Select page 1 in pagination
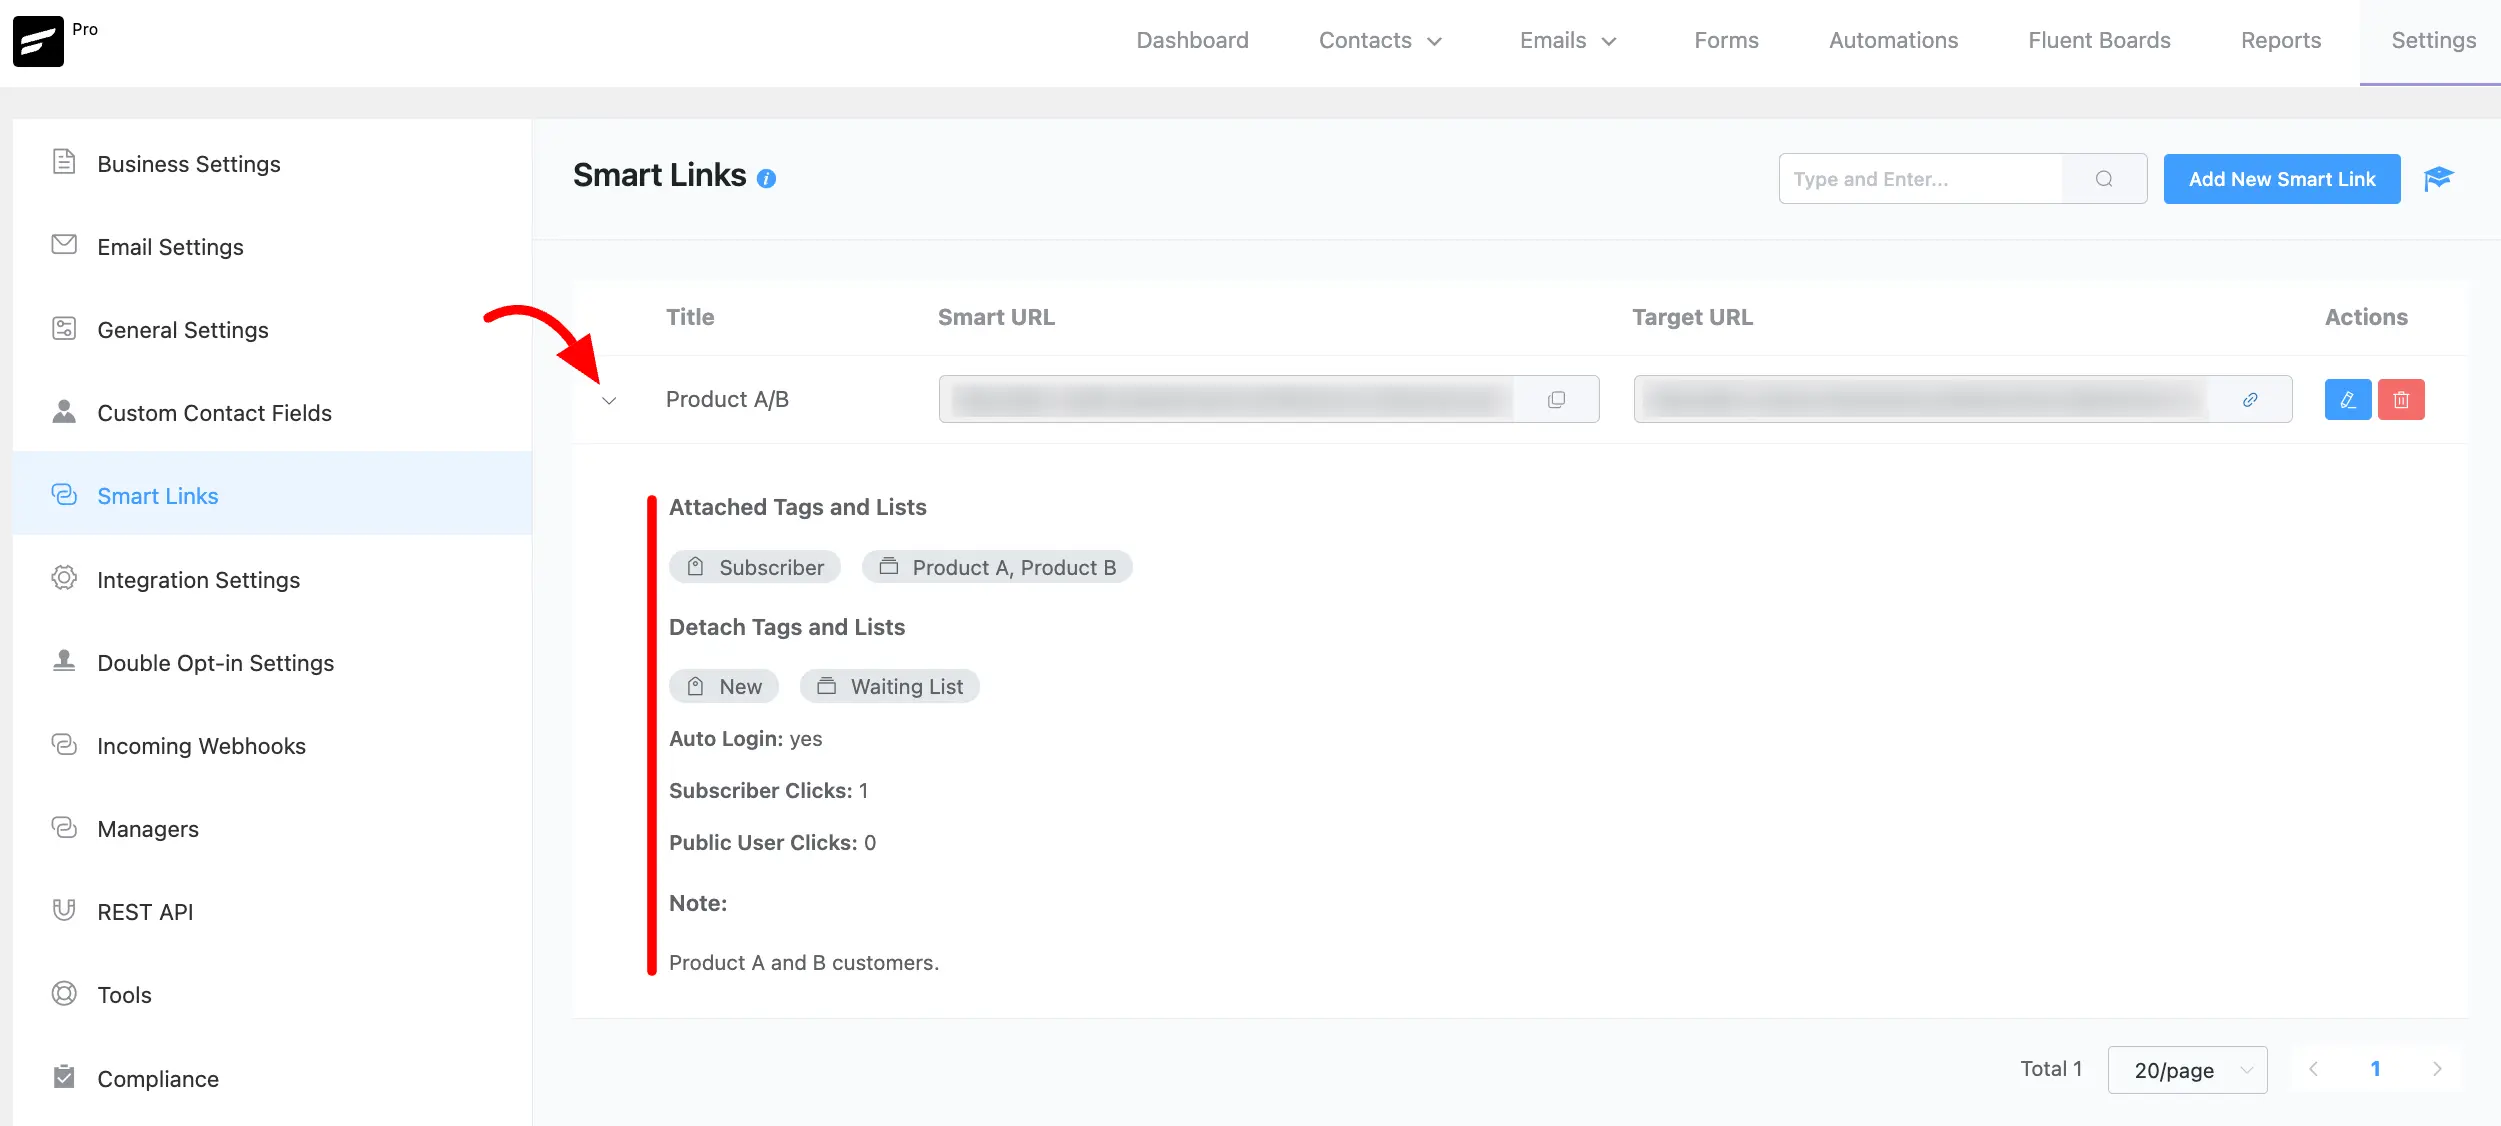 pyautogui.click(x=2376, y=1069)
